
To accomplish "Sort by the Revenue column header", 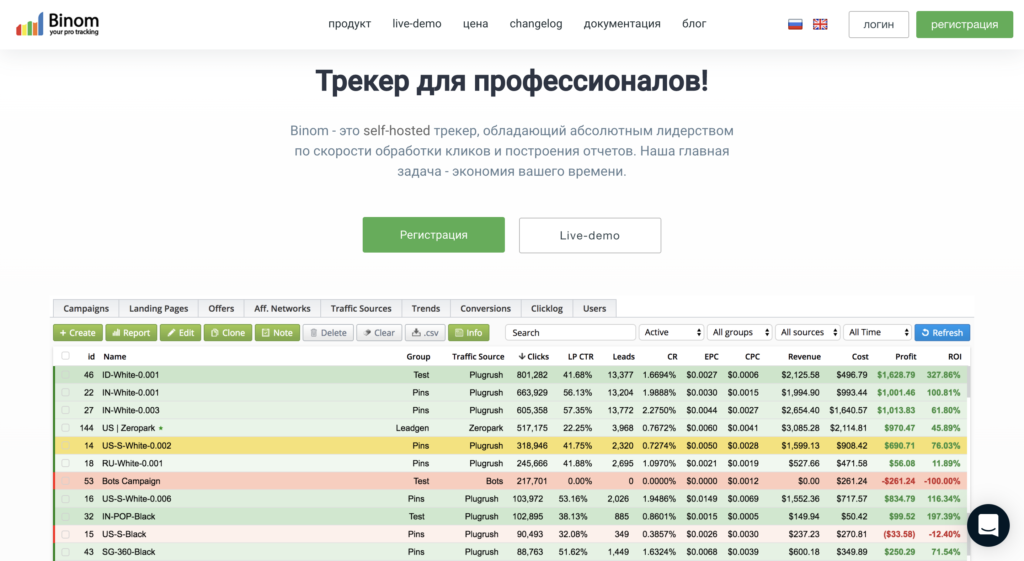I will point(804,357).
